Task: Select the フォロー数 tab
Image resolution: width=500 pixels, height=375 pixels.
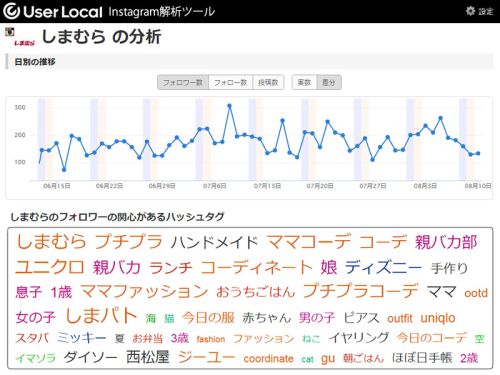Action: point(230,82)
